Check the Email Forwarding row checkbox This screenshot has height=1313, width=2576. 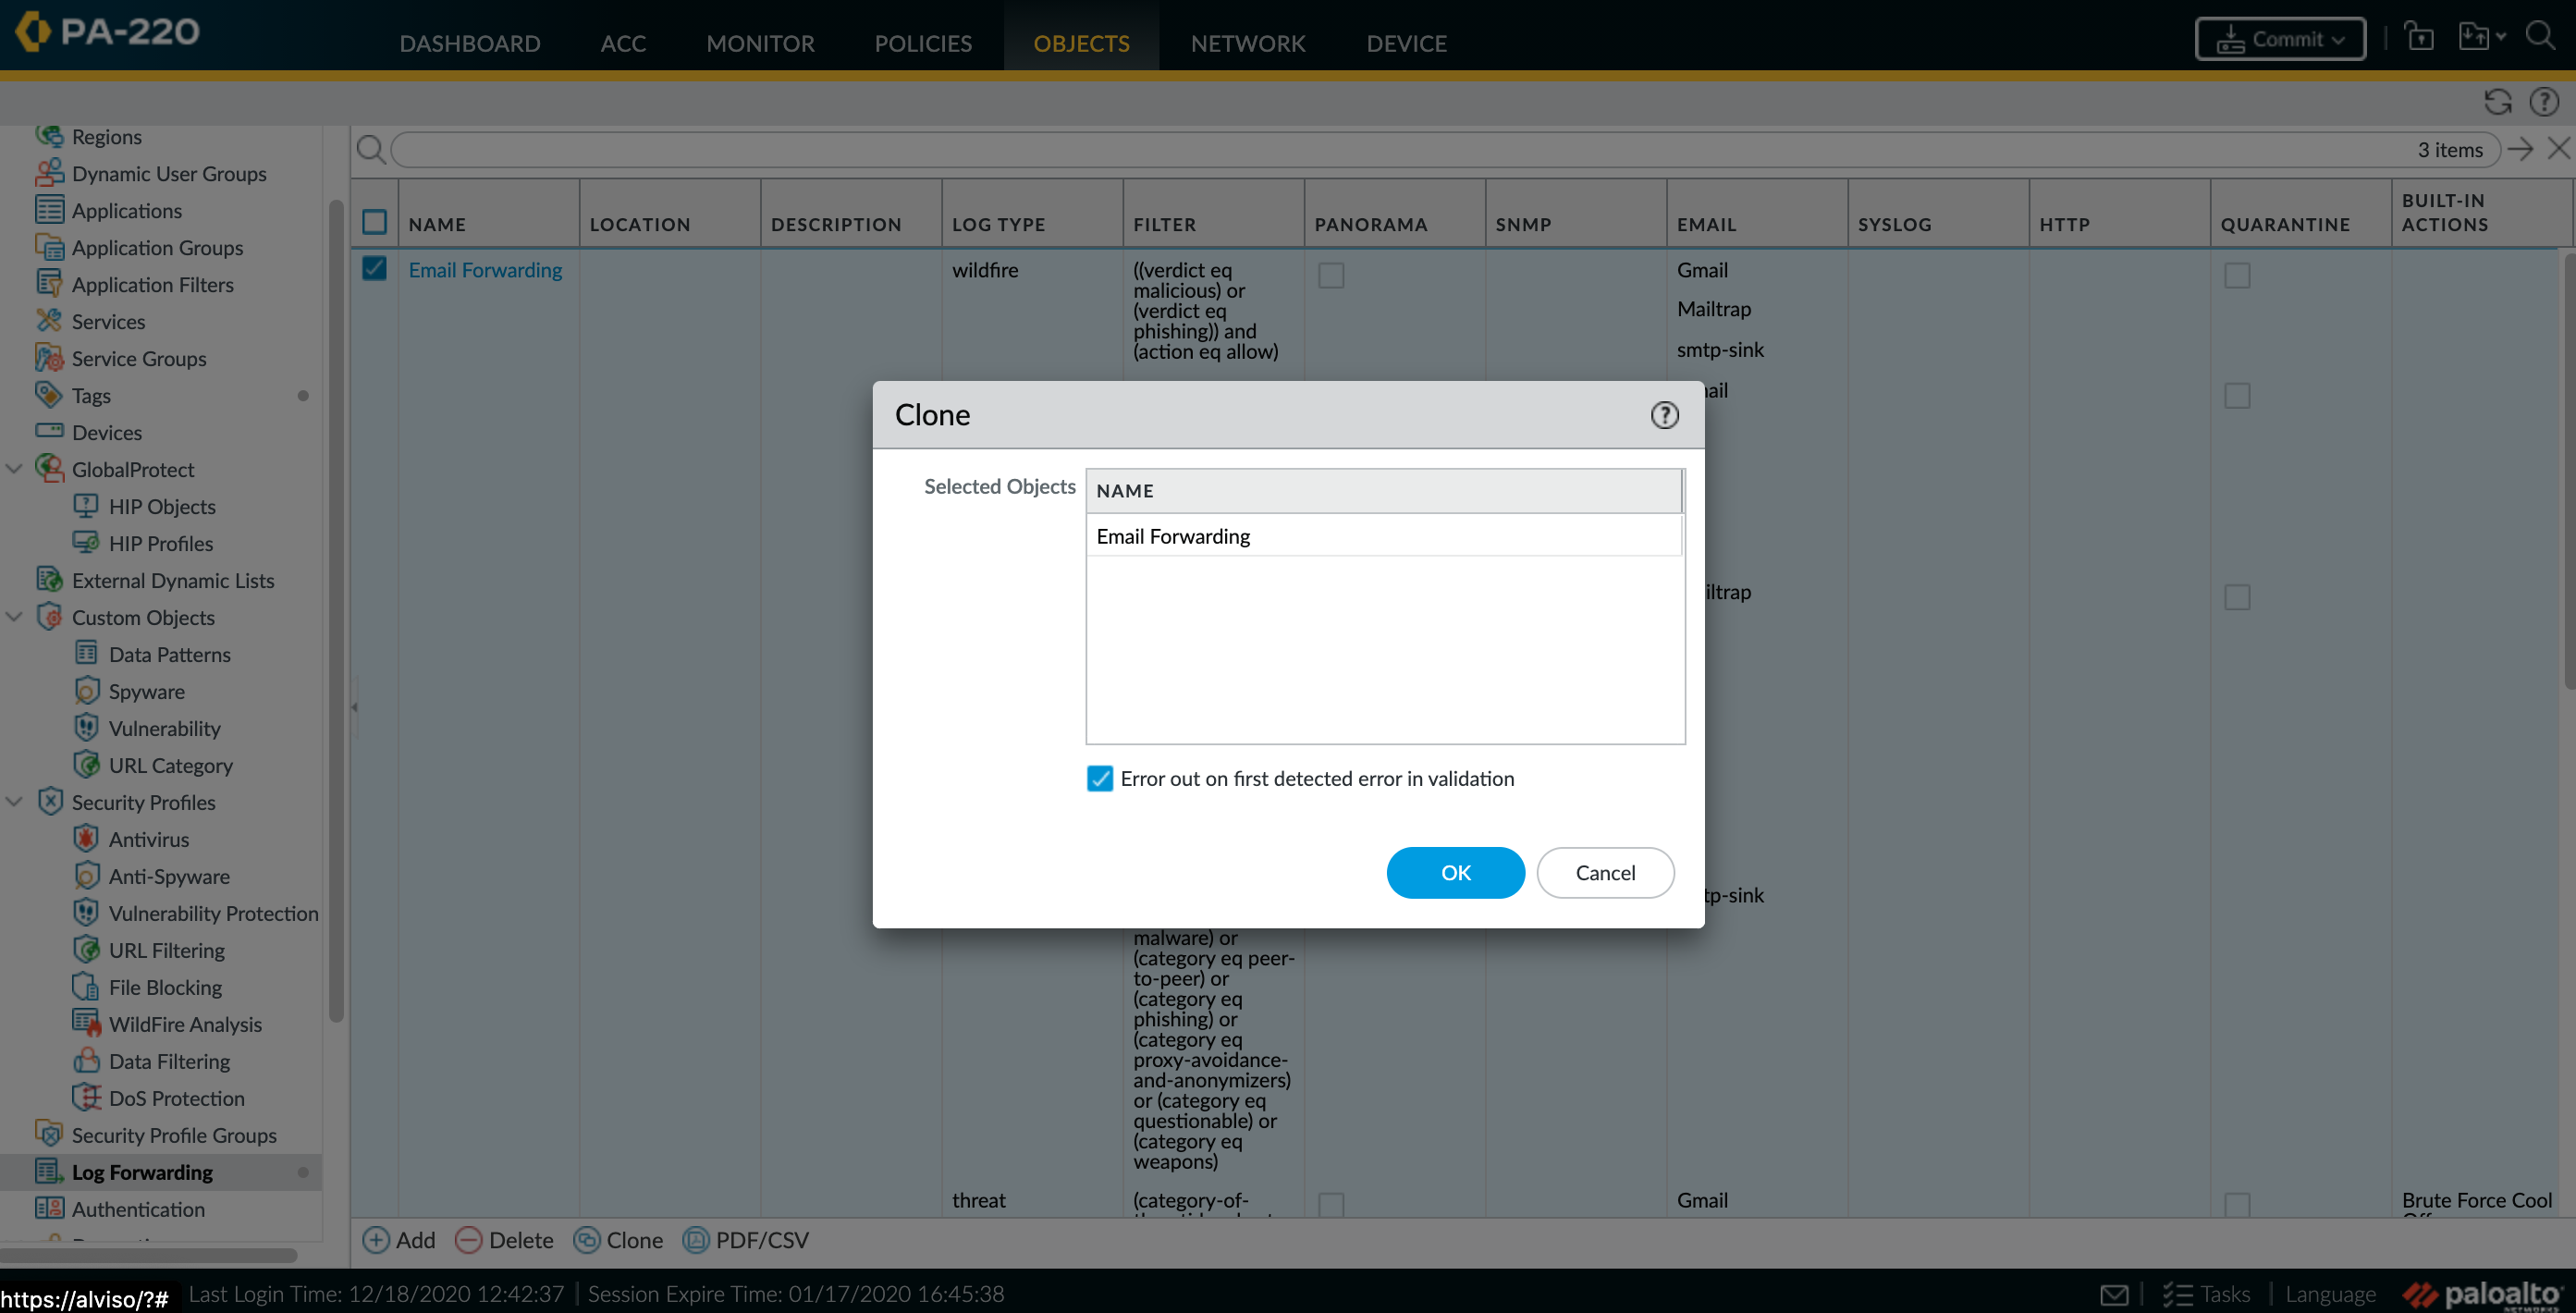374,270
